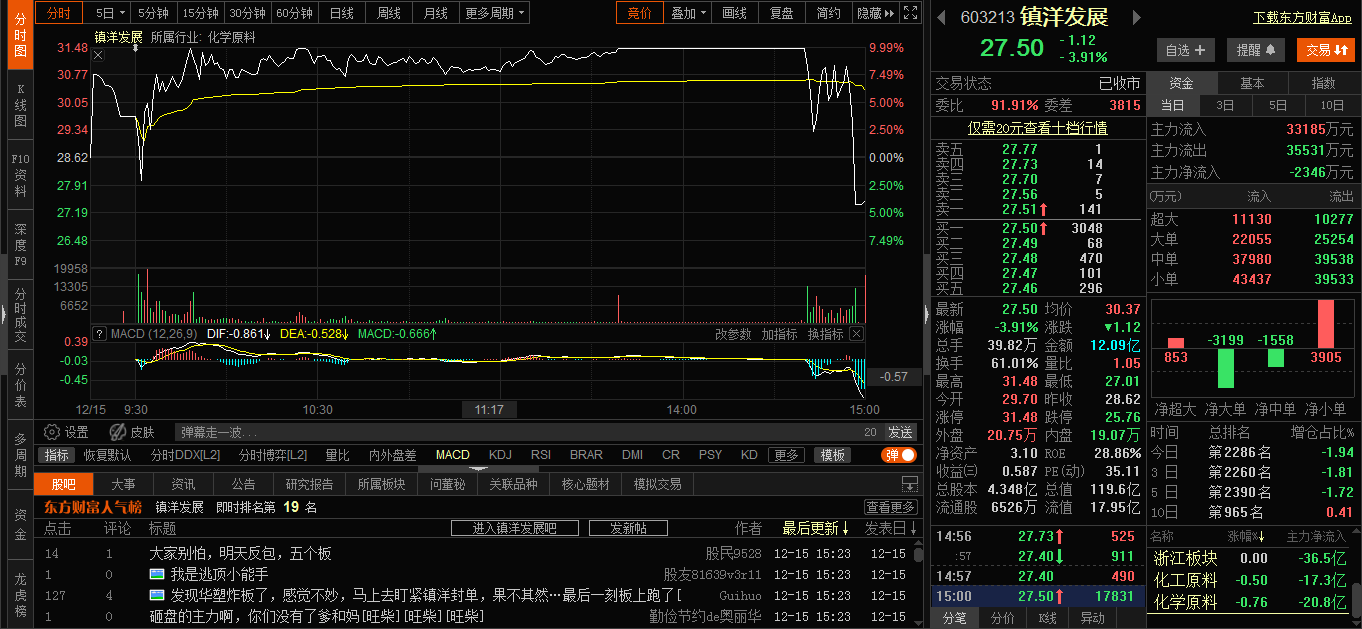Enable 画线 drawing mode
The image size is (1362, 629).
coord(735,13)
